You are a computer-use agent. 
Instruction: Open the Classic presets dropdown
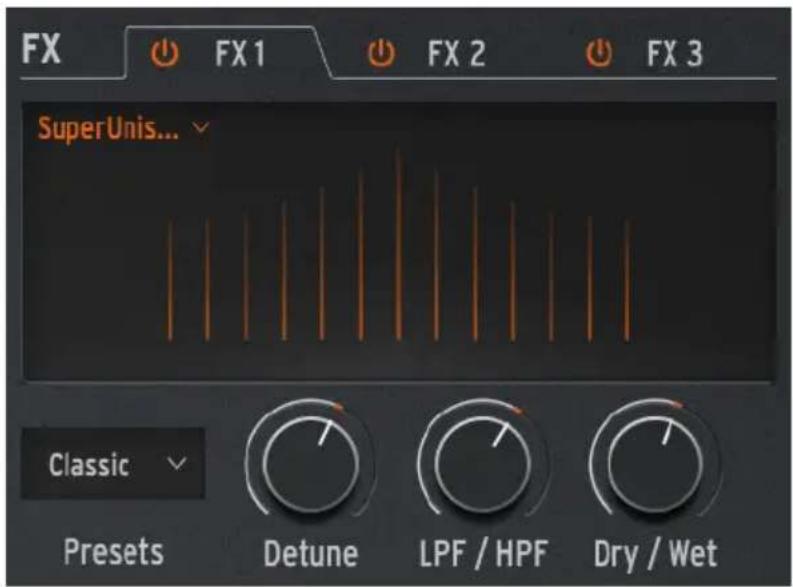113,464
